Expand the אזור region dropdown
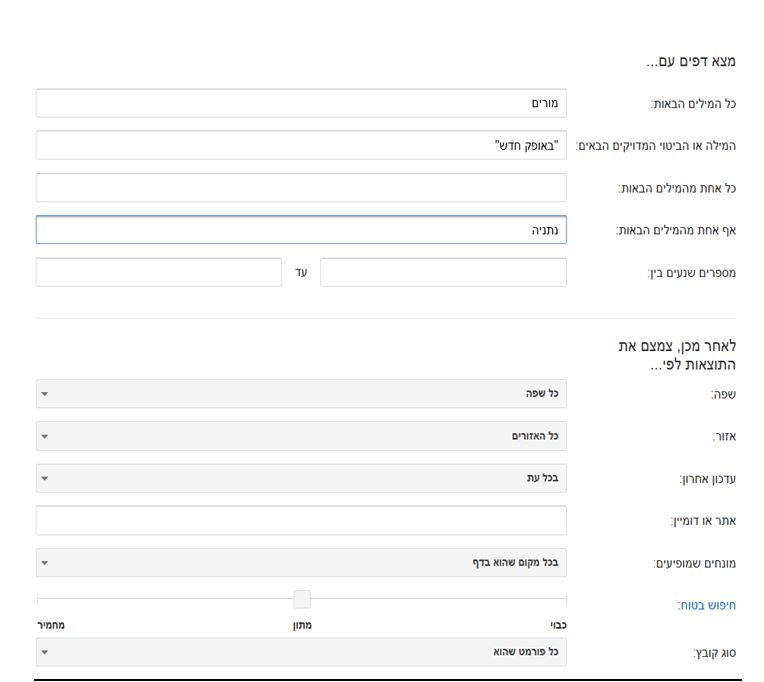Viewport: 764px width, 682px height. point(301,436)
